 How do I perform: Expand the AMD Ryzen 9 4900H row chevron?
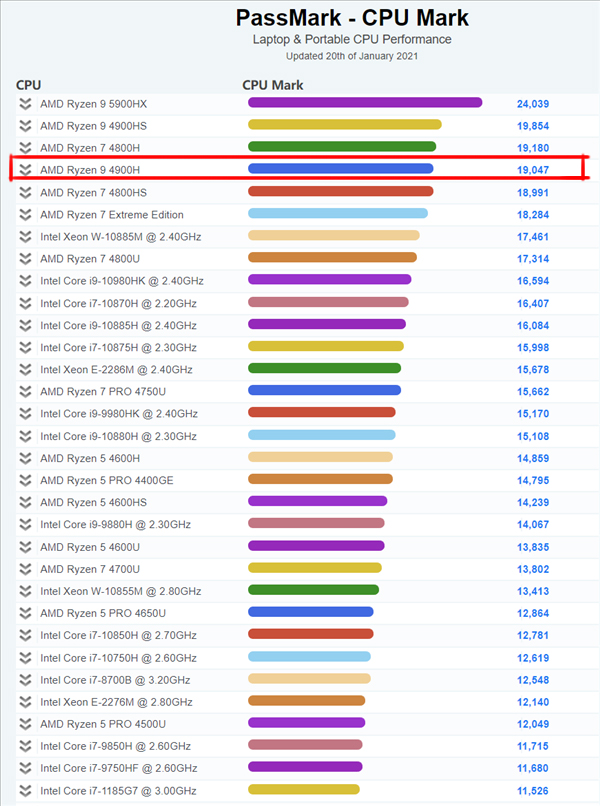click(x=25, y=170)
